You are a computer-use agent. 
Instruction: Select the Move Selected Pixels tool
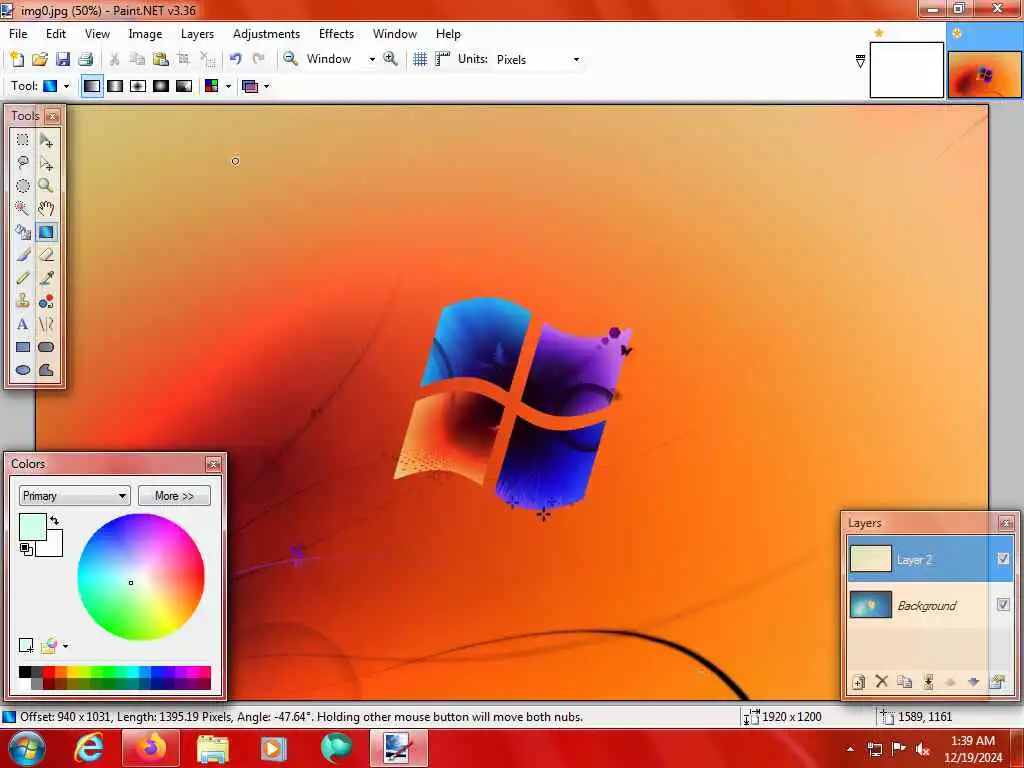[x=46, y=140]
